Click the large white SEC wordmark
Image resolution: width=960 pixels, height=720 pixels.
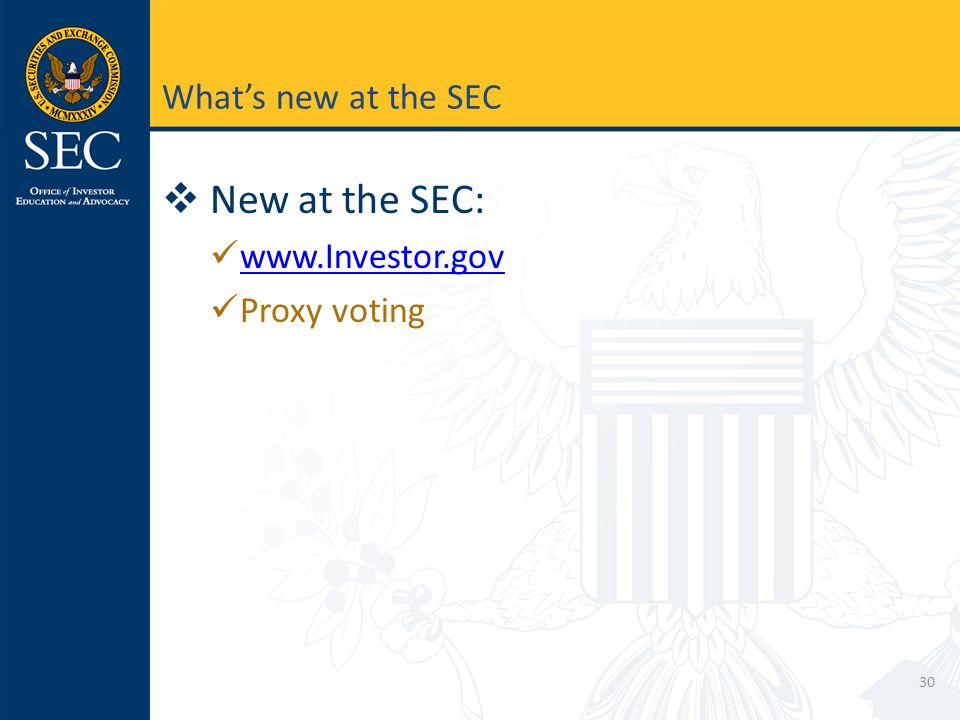tap(72, 150)
